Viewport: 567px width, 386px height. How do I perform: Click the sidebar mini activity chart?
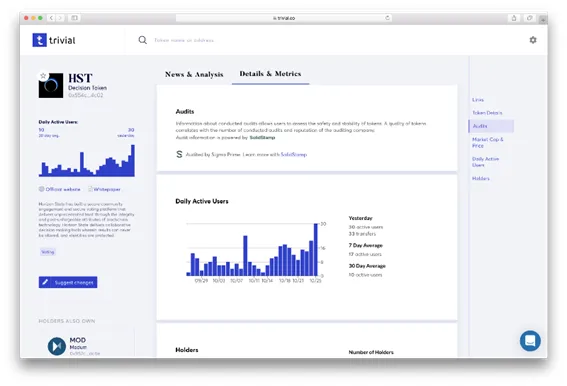[87, 160]
